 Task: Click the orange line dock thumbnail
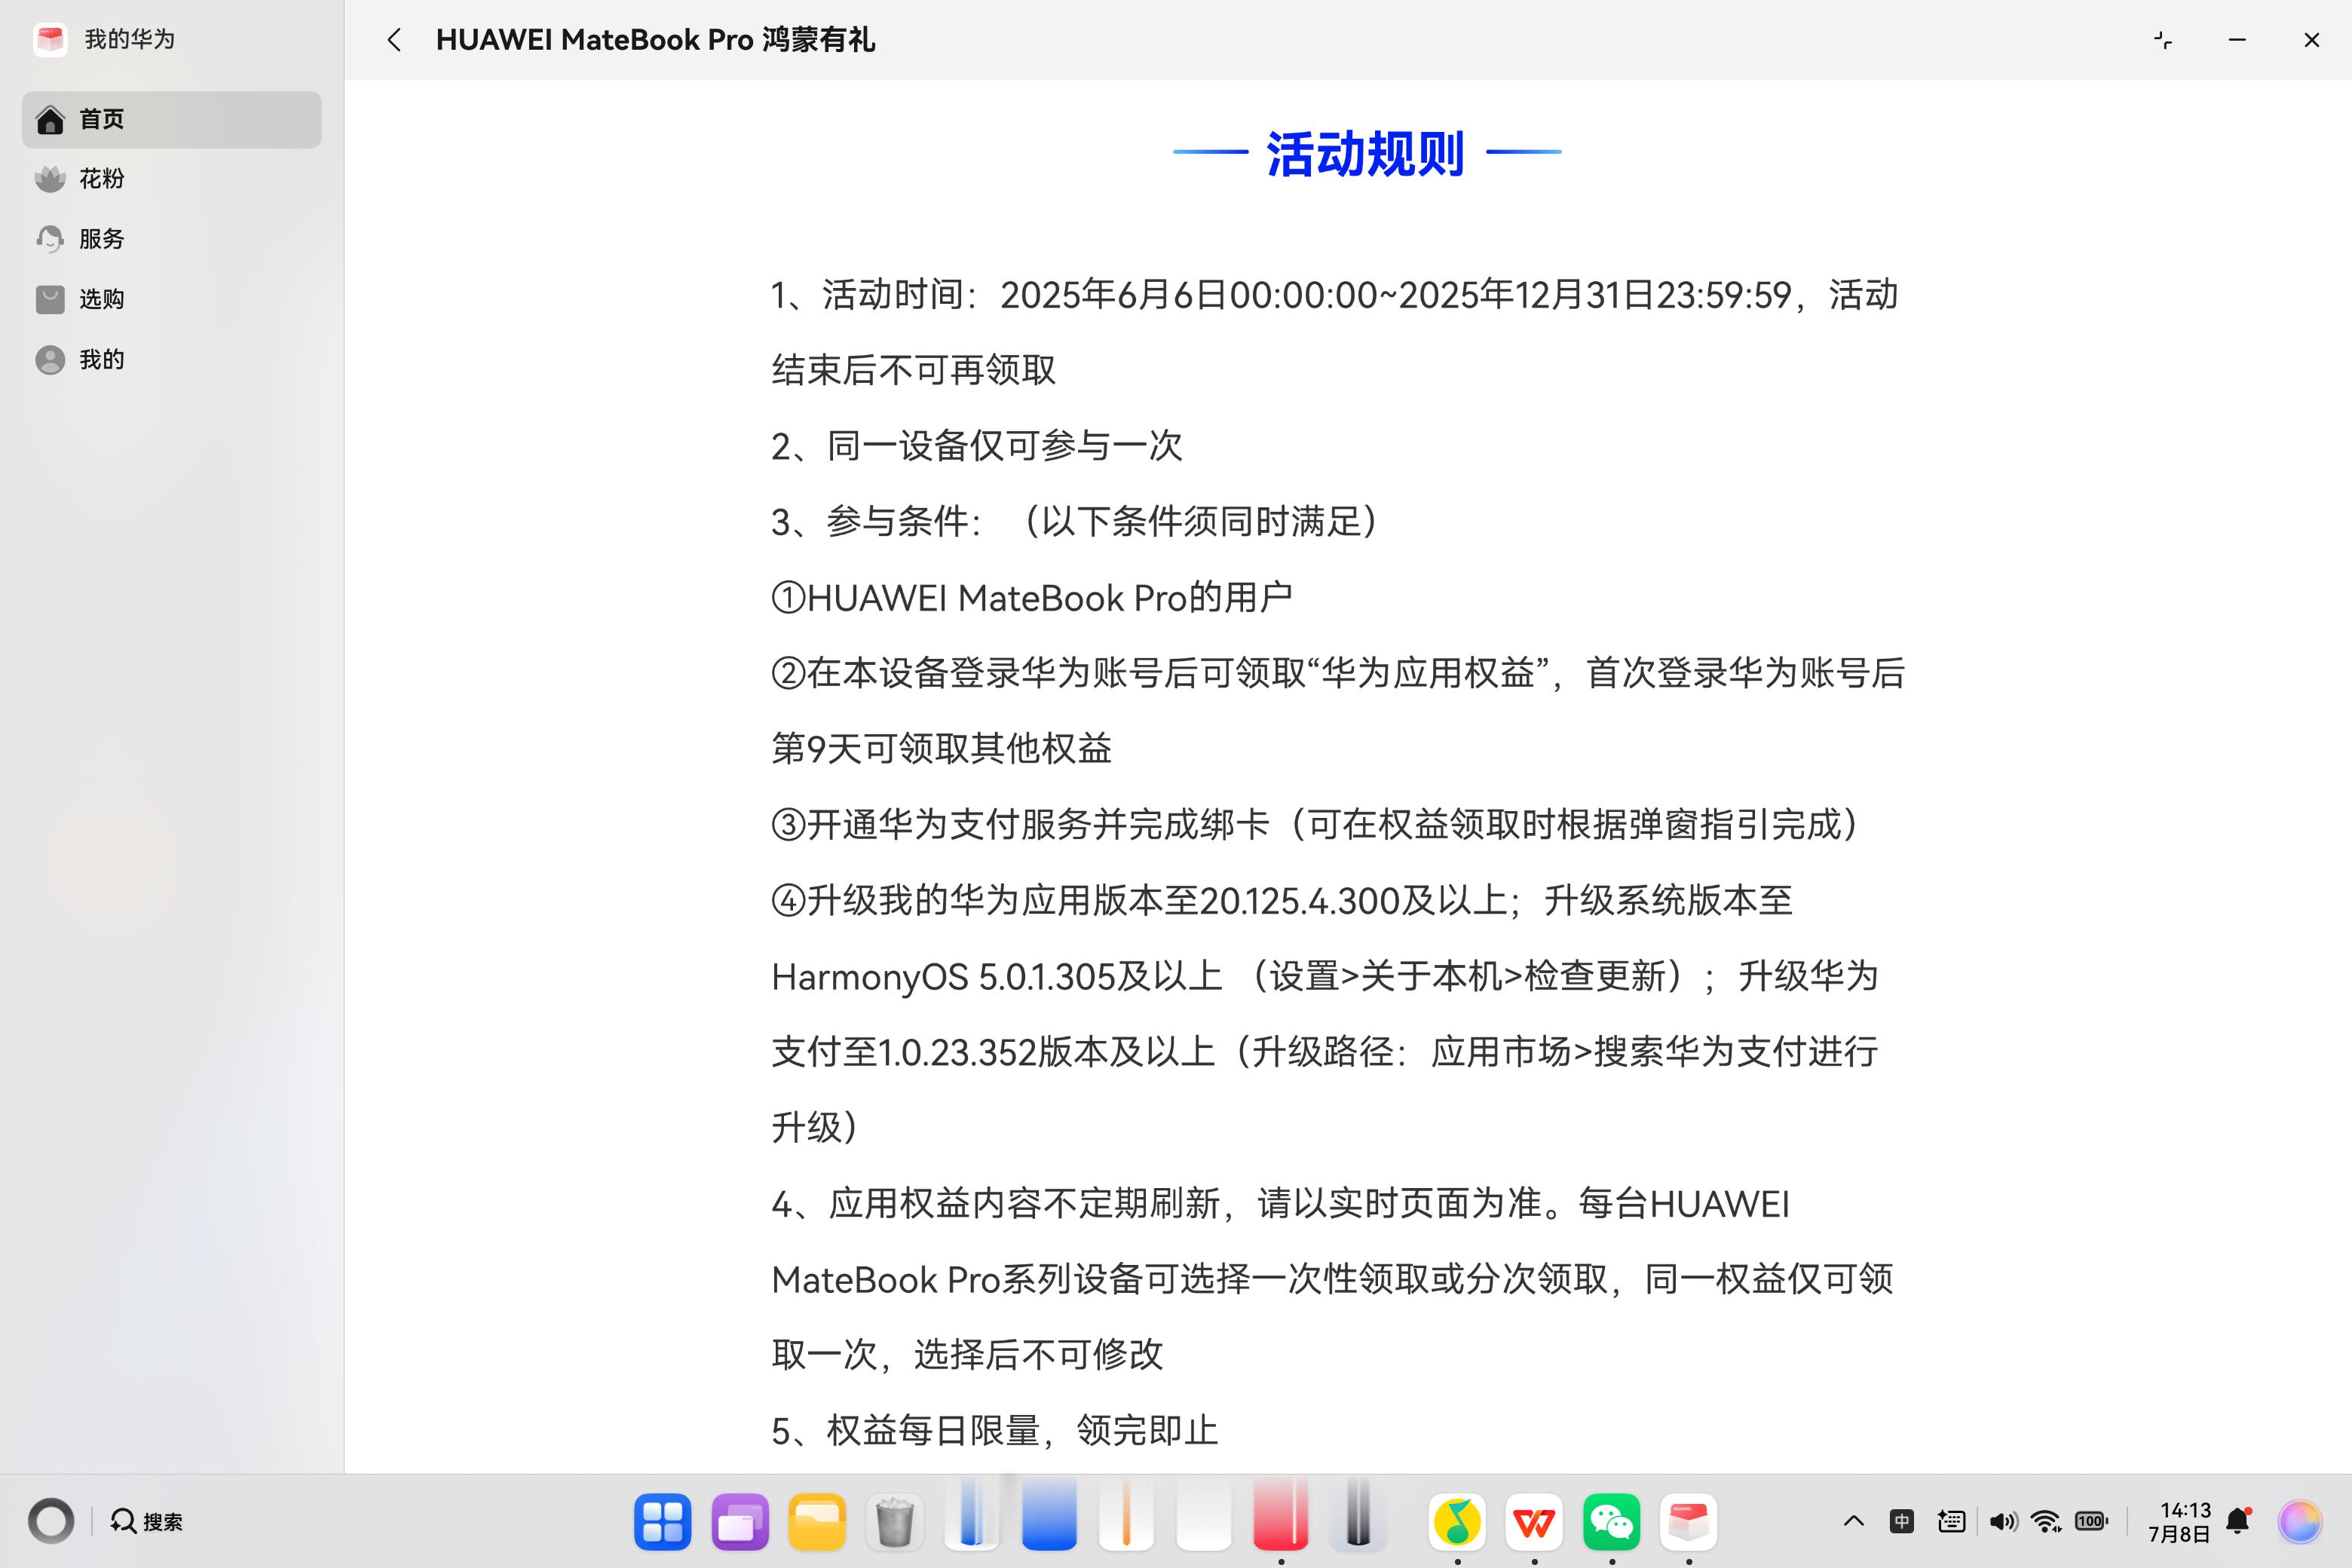point(1126,1514)
